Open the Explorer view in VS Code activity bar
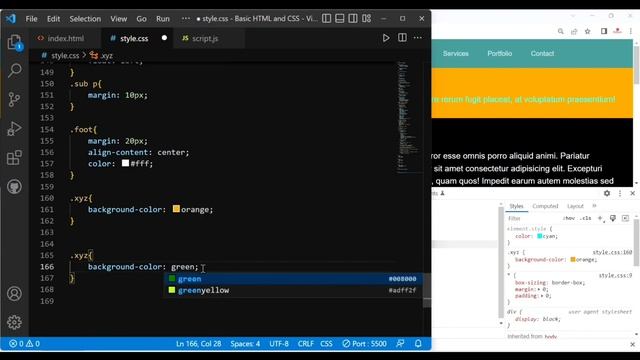The width and height of the screenshot is (640, 360). click(x=15, y=42)
